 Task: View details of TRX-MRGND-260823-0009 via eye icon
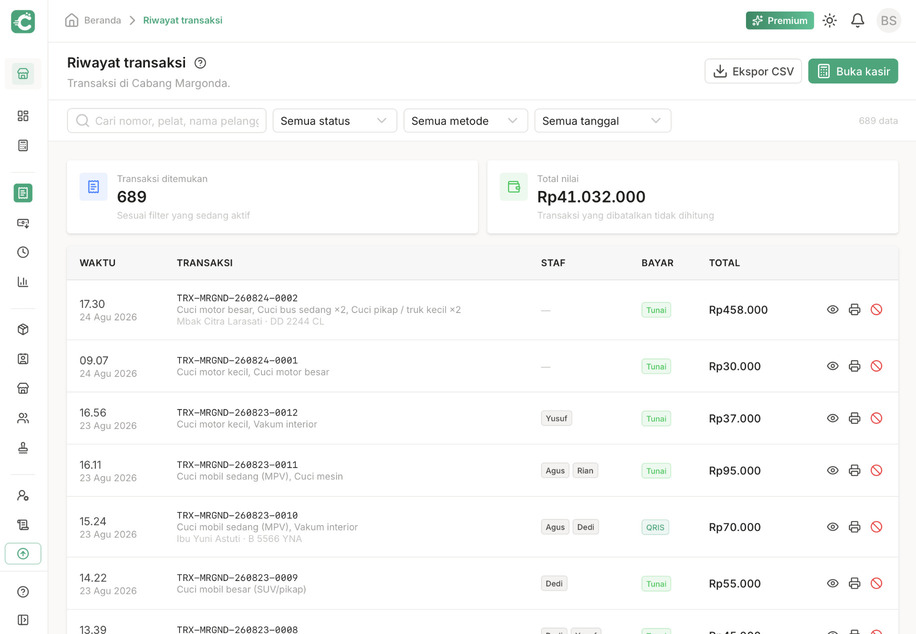coord(832,583)
